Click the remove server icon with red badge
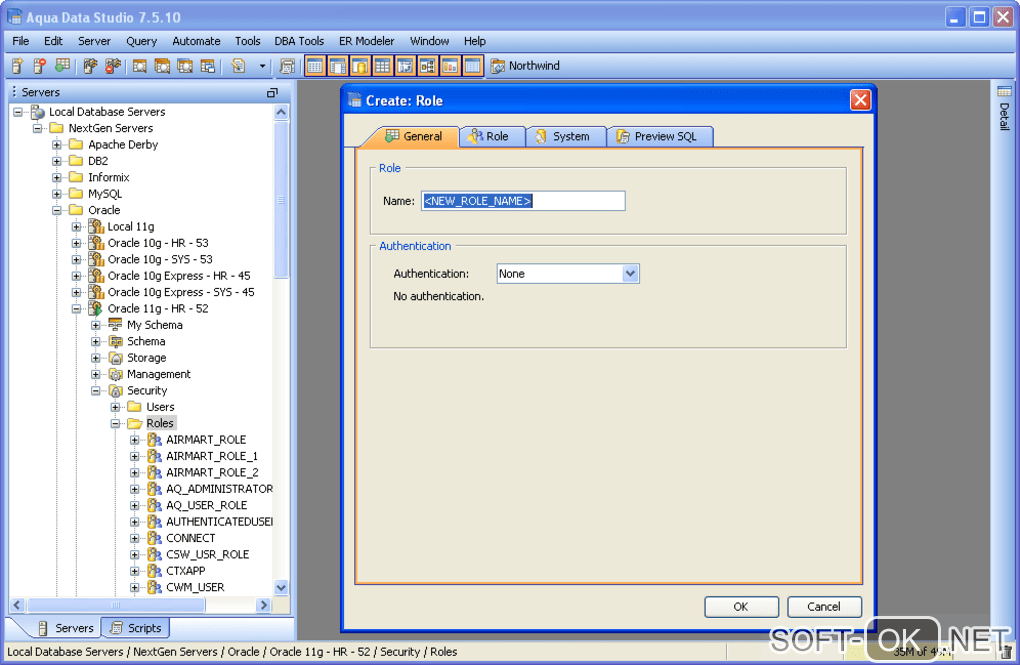The image size is (1020, 665). (x=40, y=66)
